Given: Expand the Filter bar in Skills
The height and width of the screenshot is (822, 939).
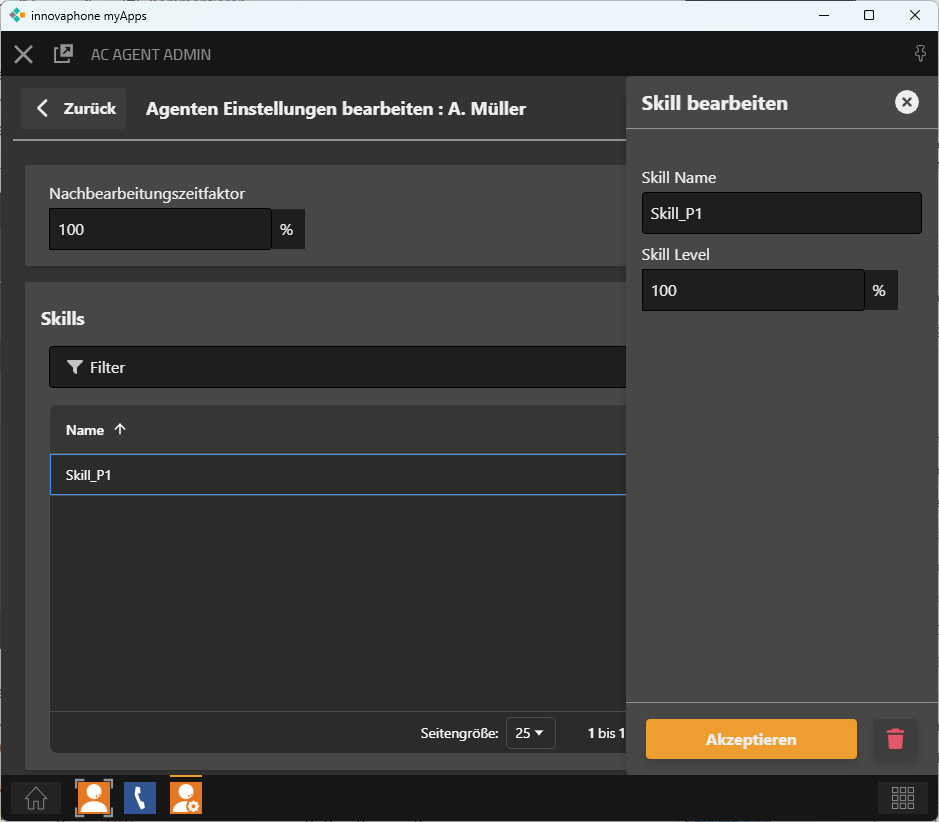Looking at the screenshot, I should pos(337,367).
